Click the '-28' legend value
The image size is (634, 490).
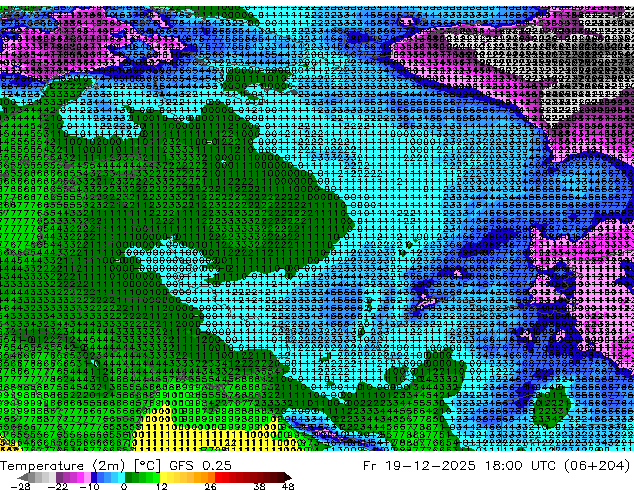click(20, 486)
